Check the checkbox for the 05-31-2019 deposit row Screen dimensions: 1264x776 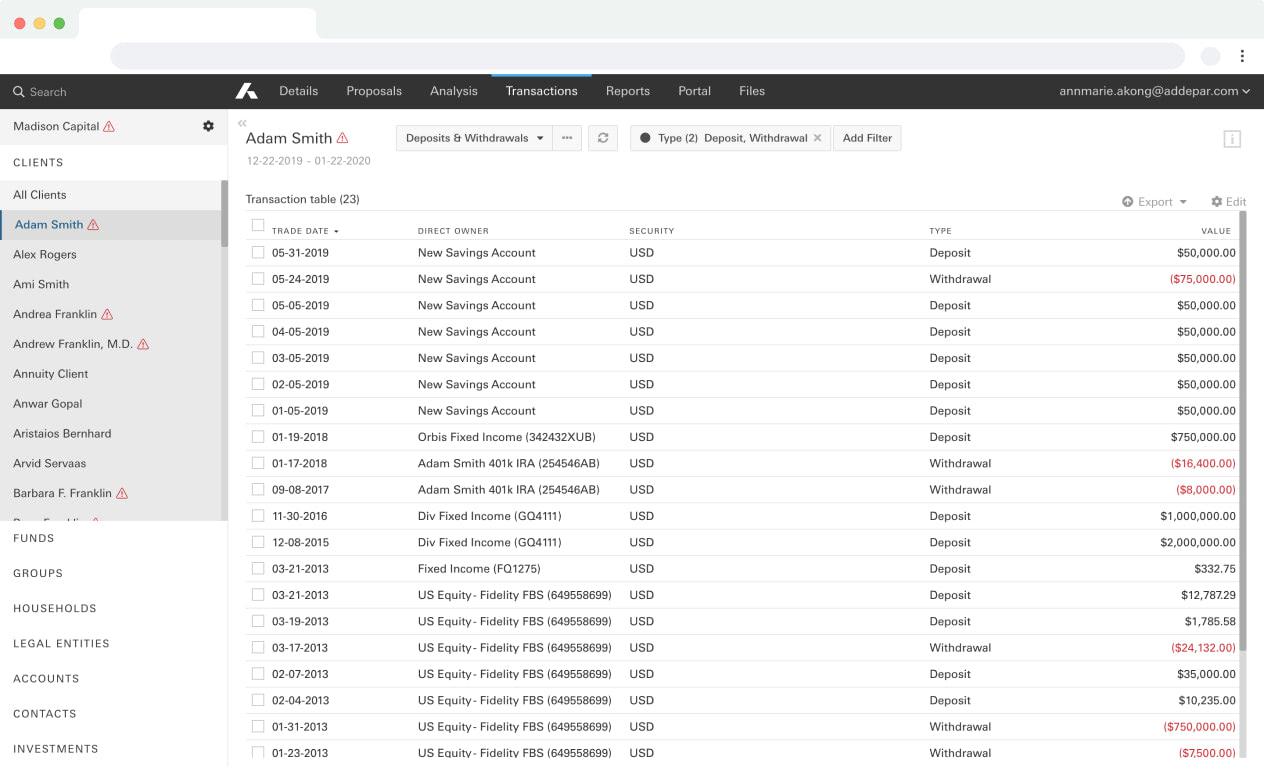[x=257, y=253]
